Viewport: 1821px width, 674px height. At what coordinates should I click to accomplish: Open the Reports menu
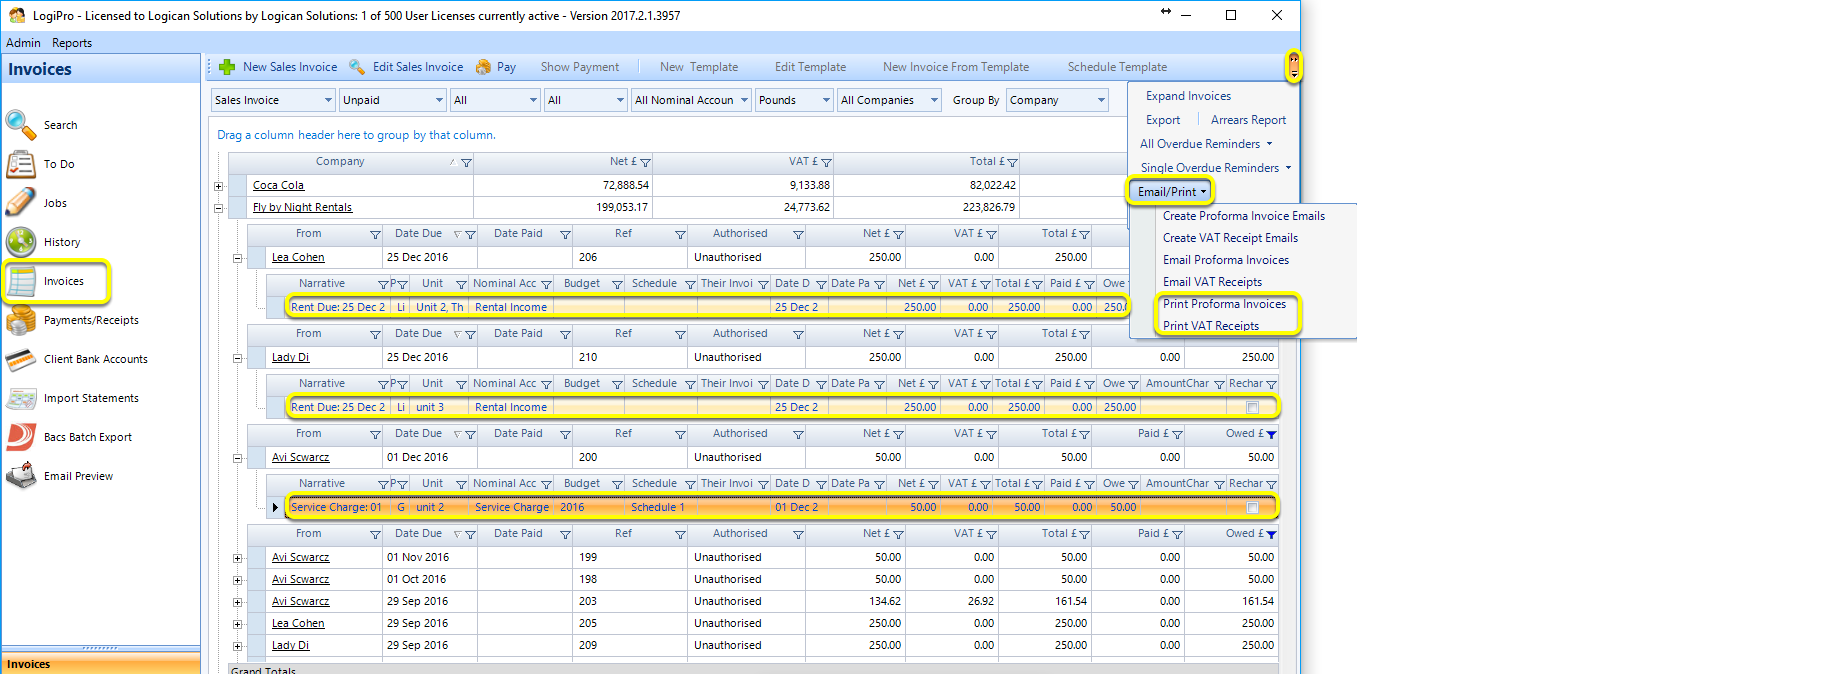pyautogui.click(x=72, y=43)
